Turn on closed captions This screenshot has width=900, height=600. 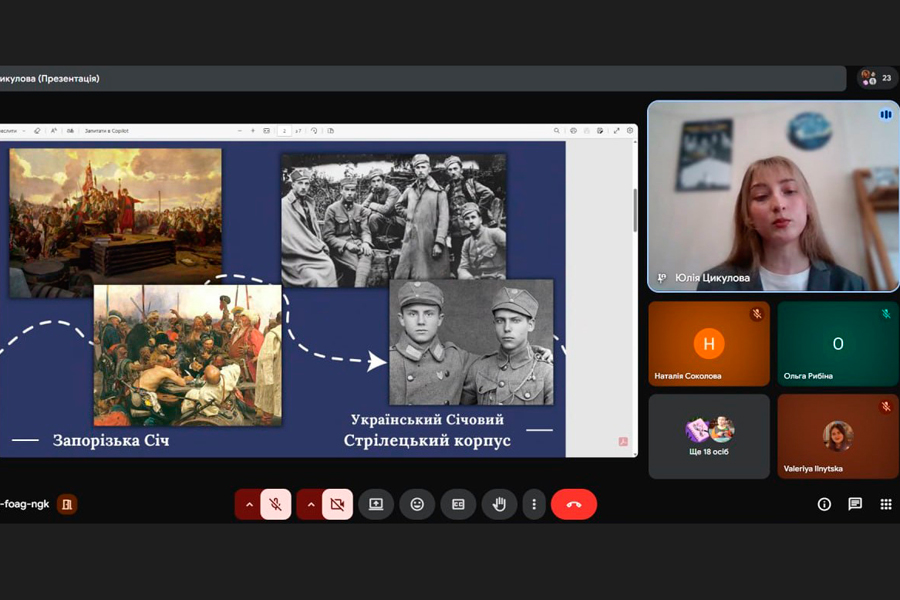tap(458, 505)
